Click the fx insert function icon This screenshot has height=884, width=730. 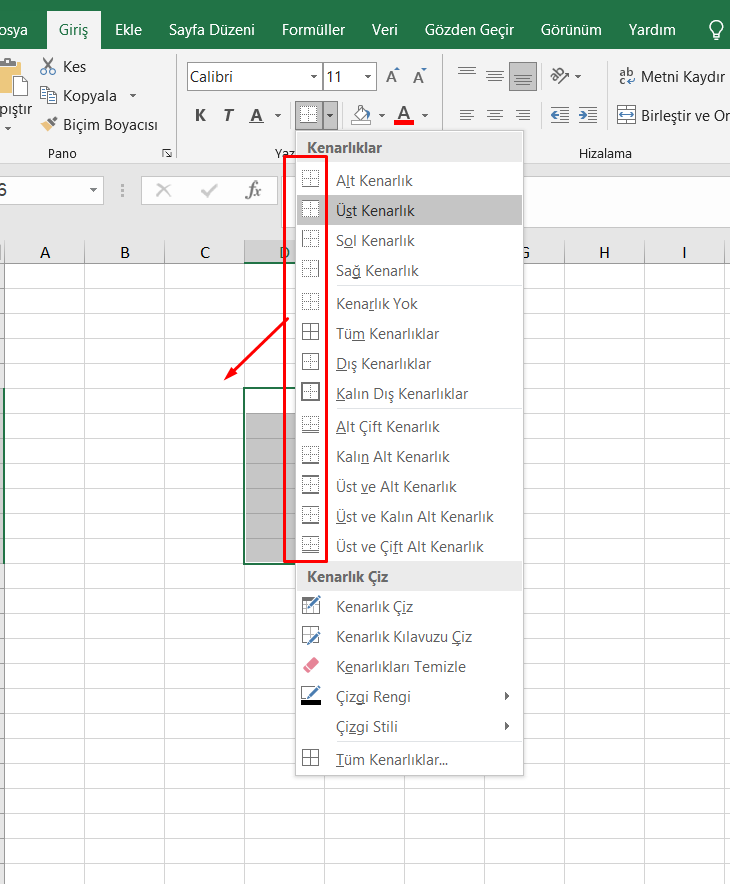pos(254,190)
